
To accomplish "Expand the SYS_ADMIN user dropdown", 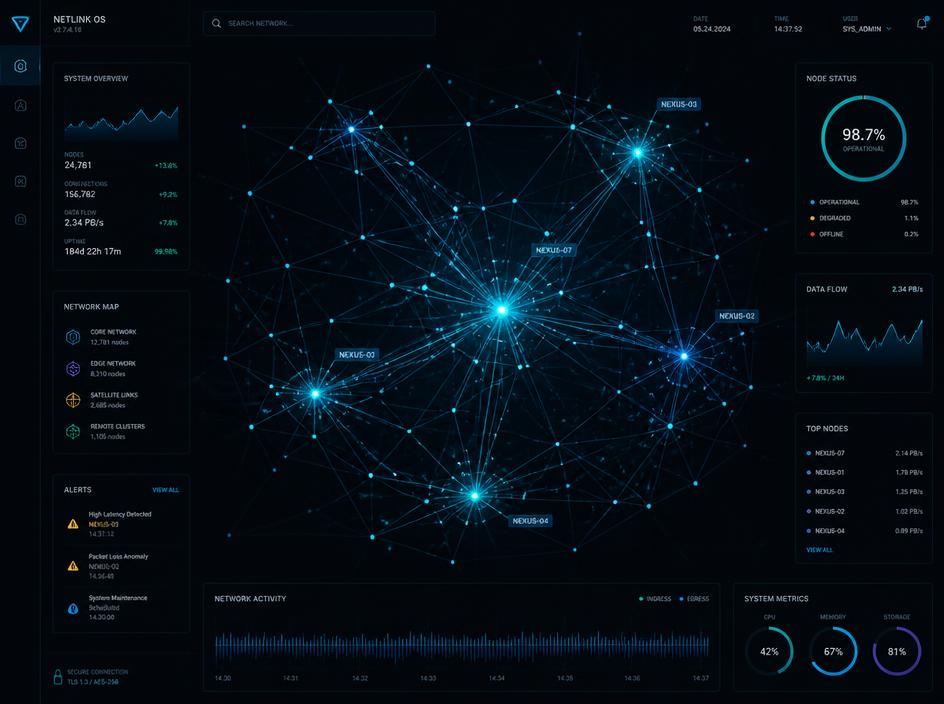I will coord(867,29).
